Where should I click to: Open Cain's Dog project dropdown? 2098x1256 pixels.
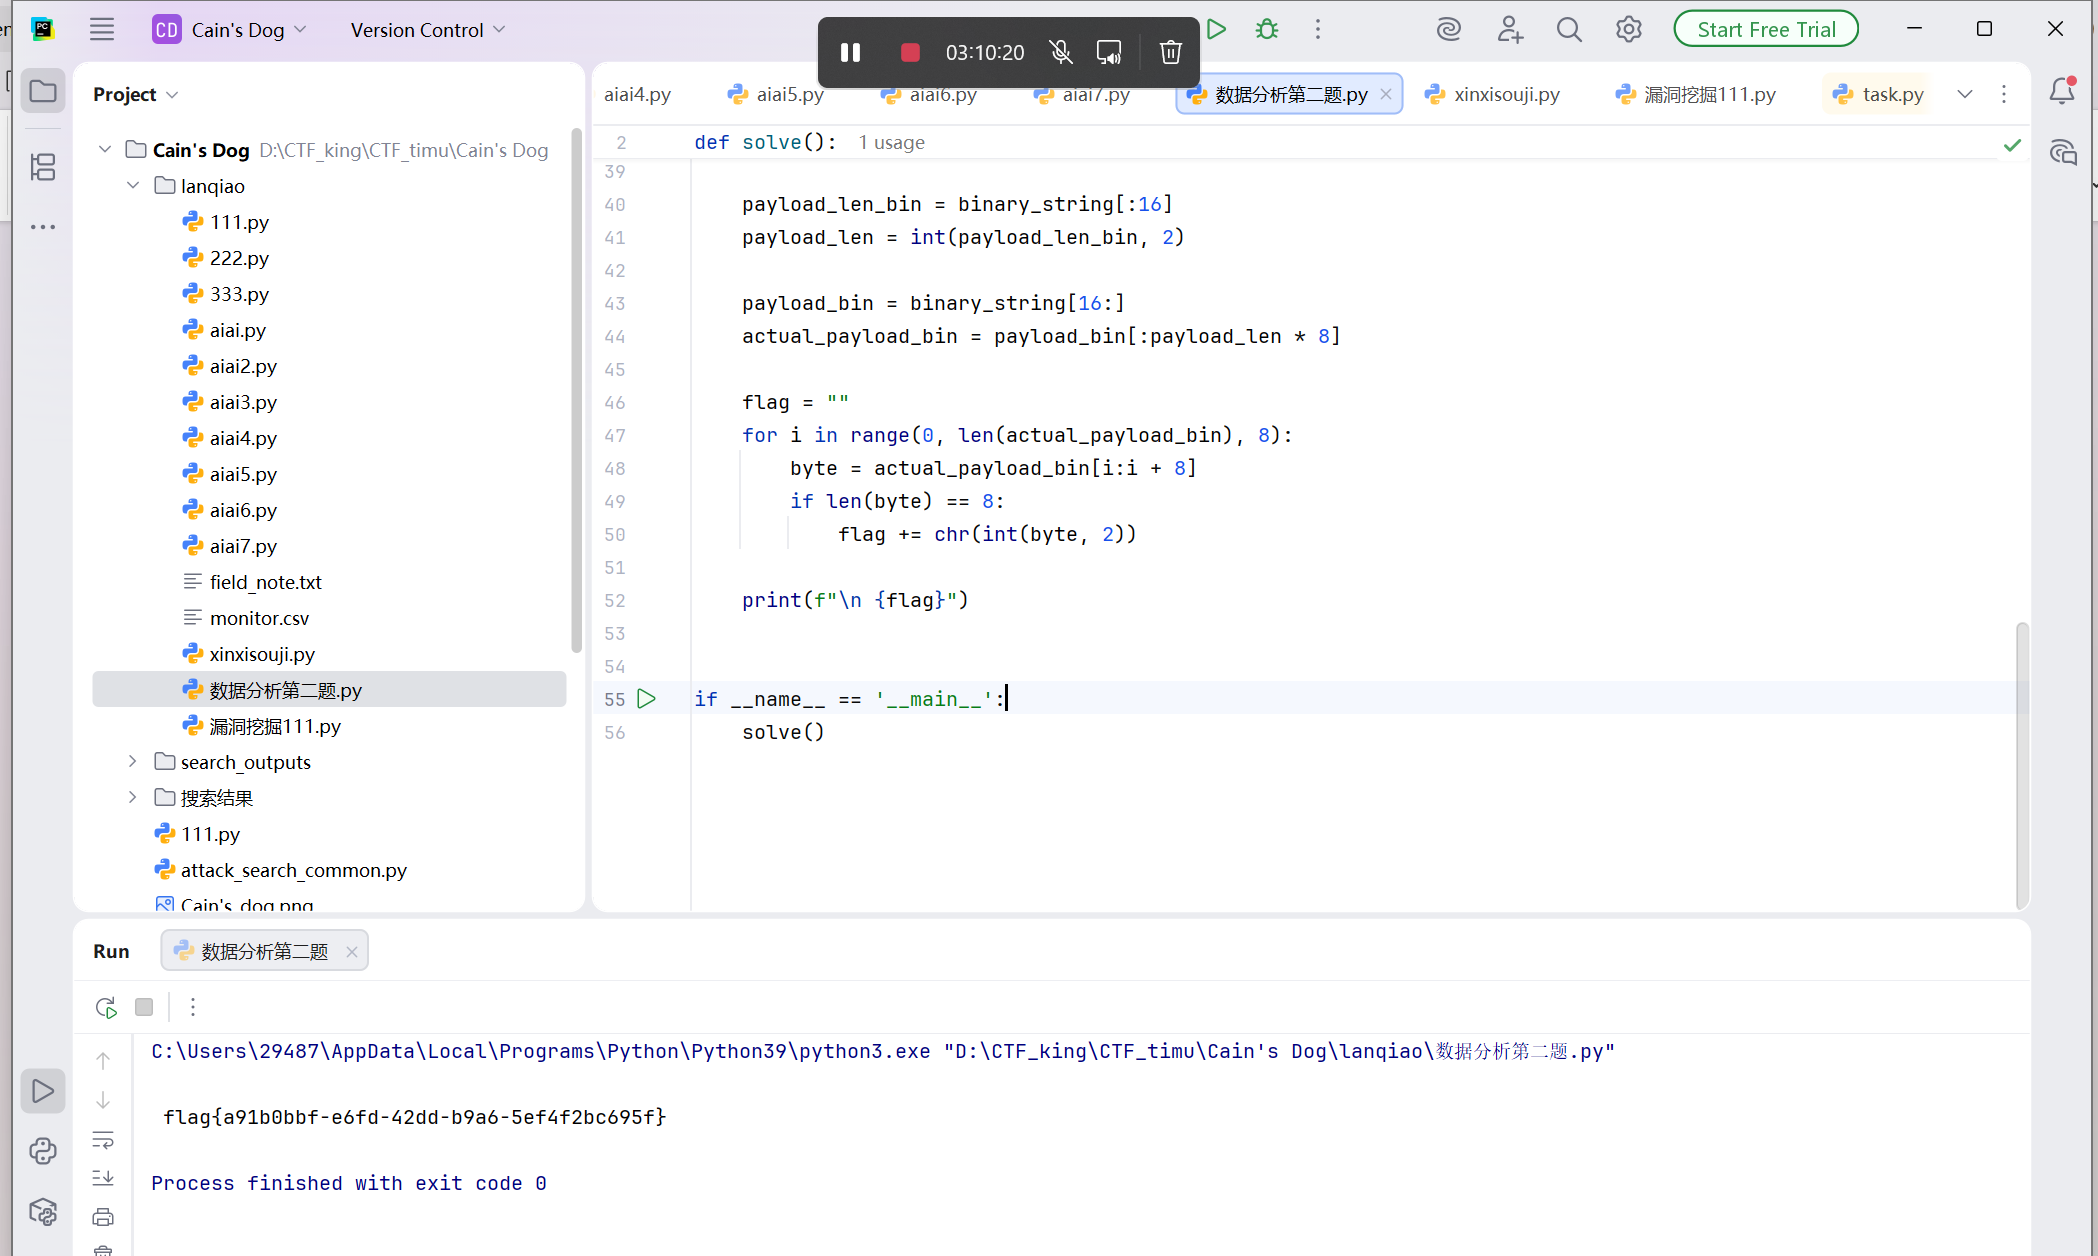[230, 30]
